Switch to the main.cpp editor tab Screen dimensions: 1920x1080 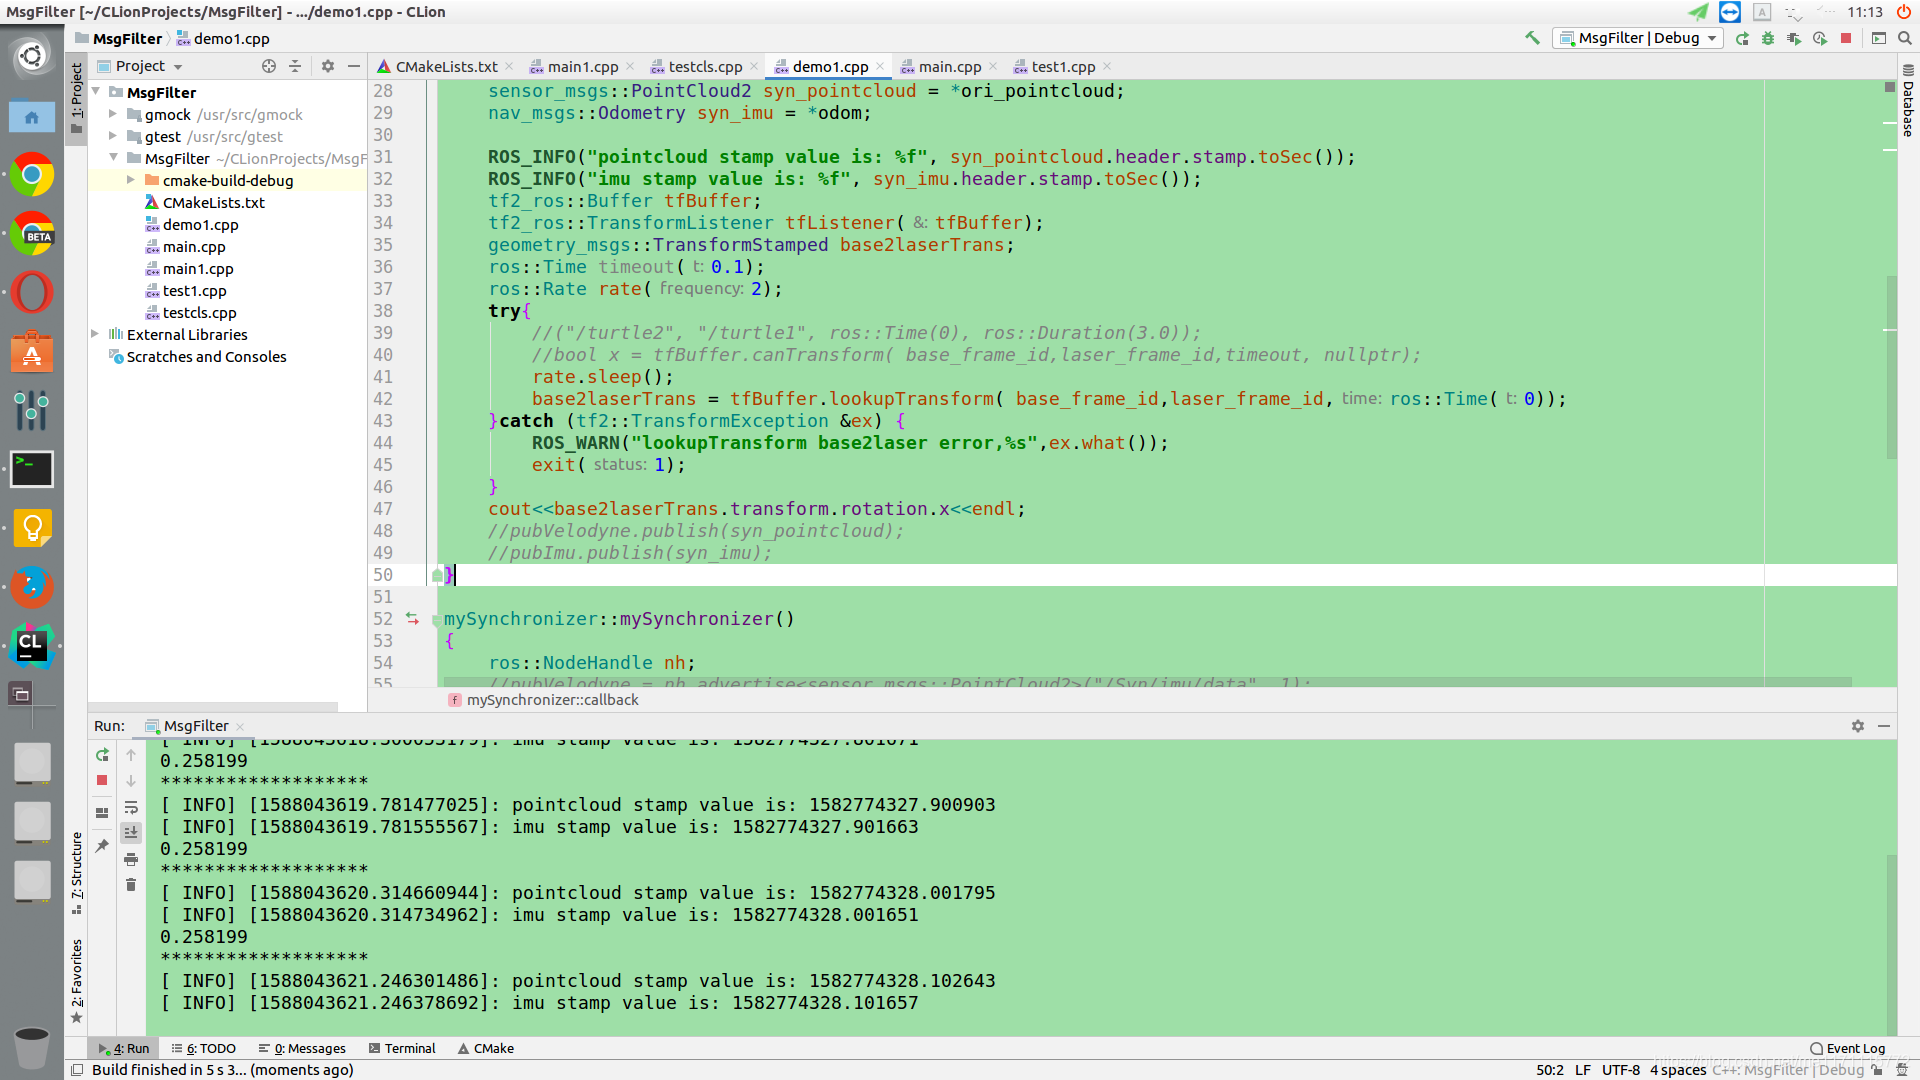click(951, 66)
